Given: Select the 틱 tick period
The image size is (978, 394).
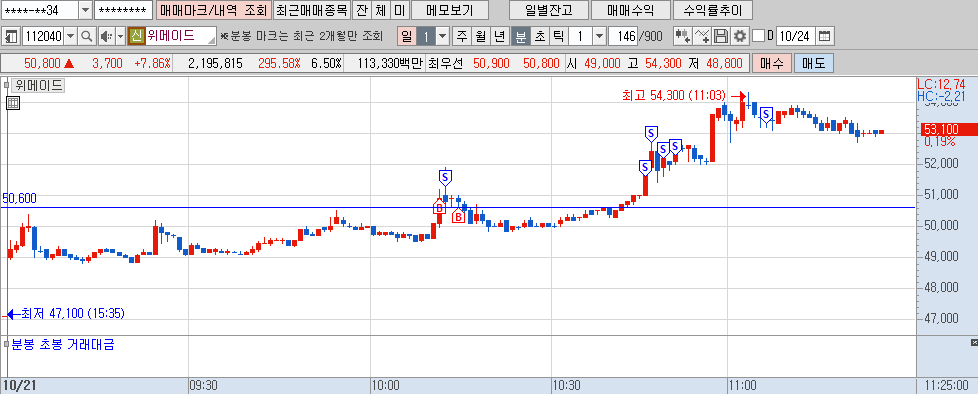Looking at the screenshot, I should (x=558, y=36).
